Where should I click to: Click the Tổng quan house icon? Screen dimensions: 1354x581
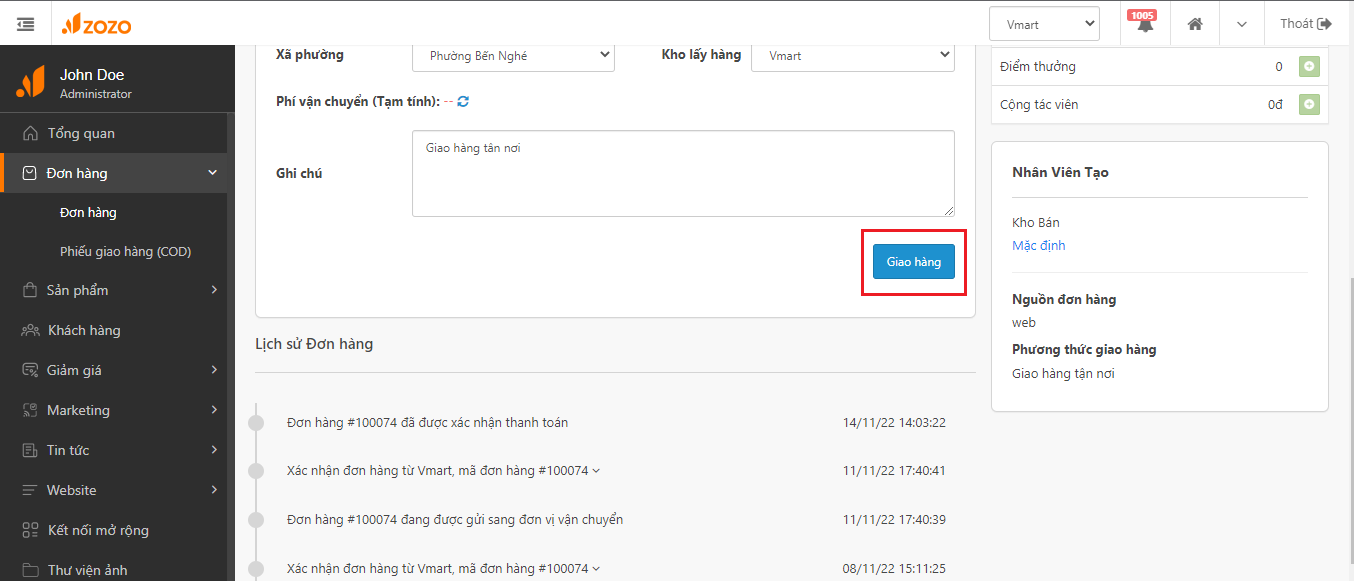(29, 133)
